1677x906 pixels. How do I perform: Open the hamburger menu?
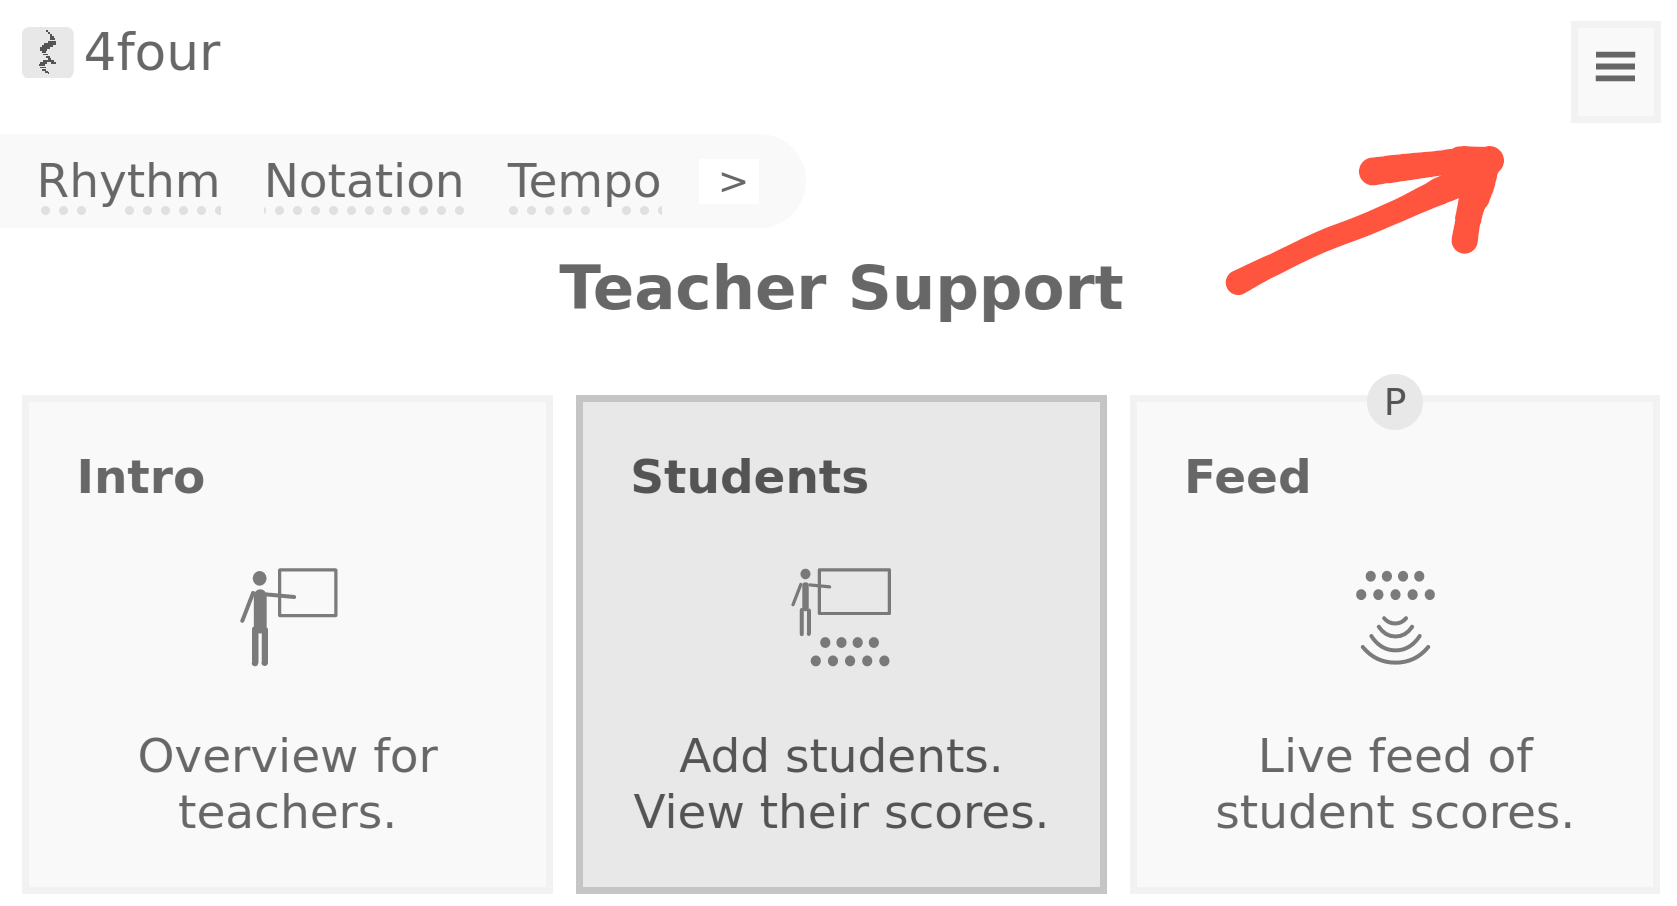1614,68
